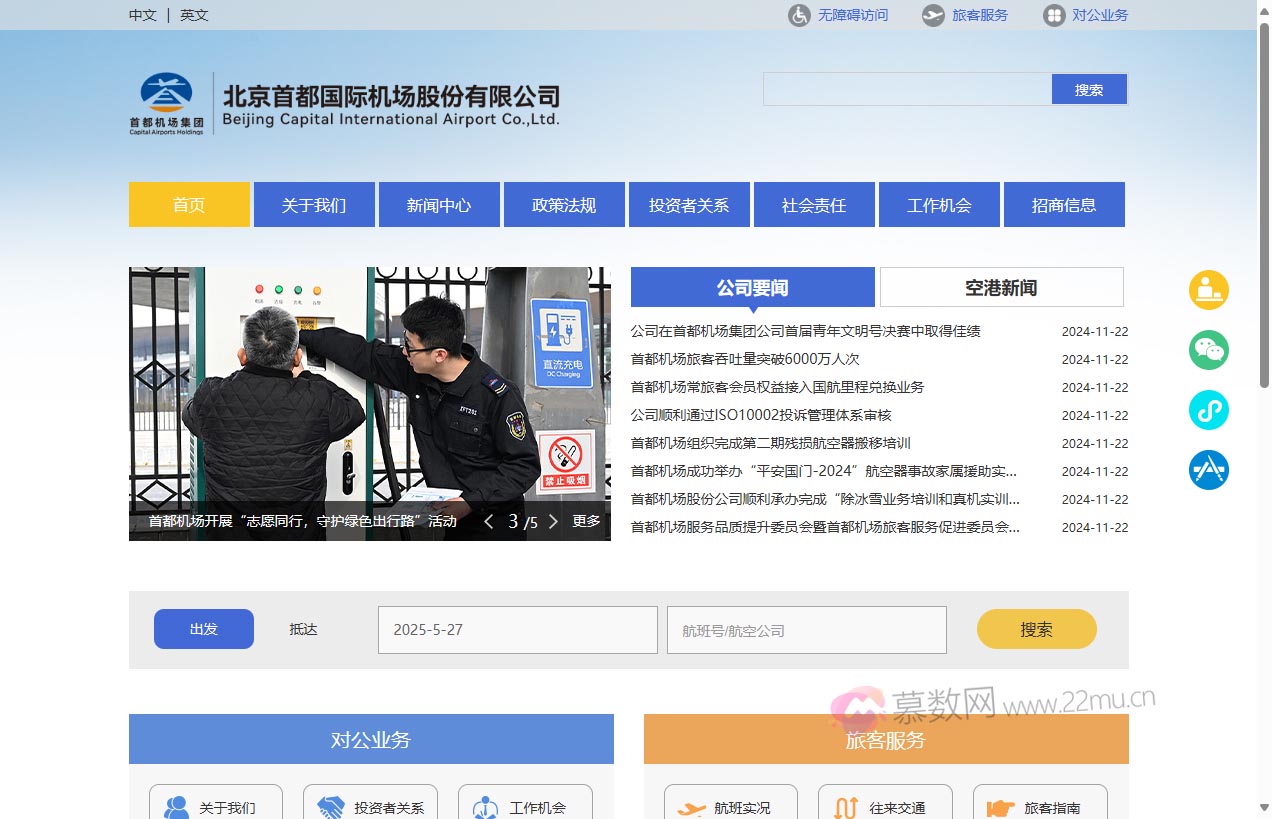
Task: Switch site language to 英文
Action: (x=193, y=15)
